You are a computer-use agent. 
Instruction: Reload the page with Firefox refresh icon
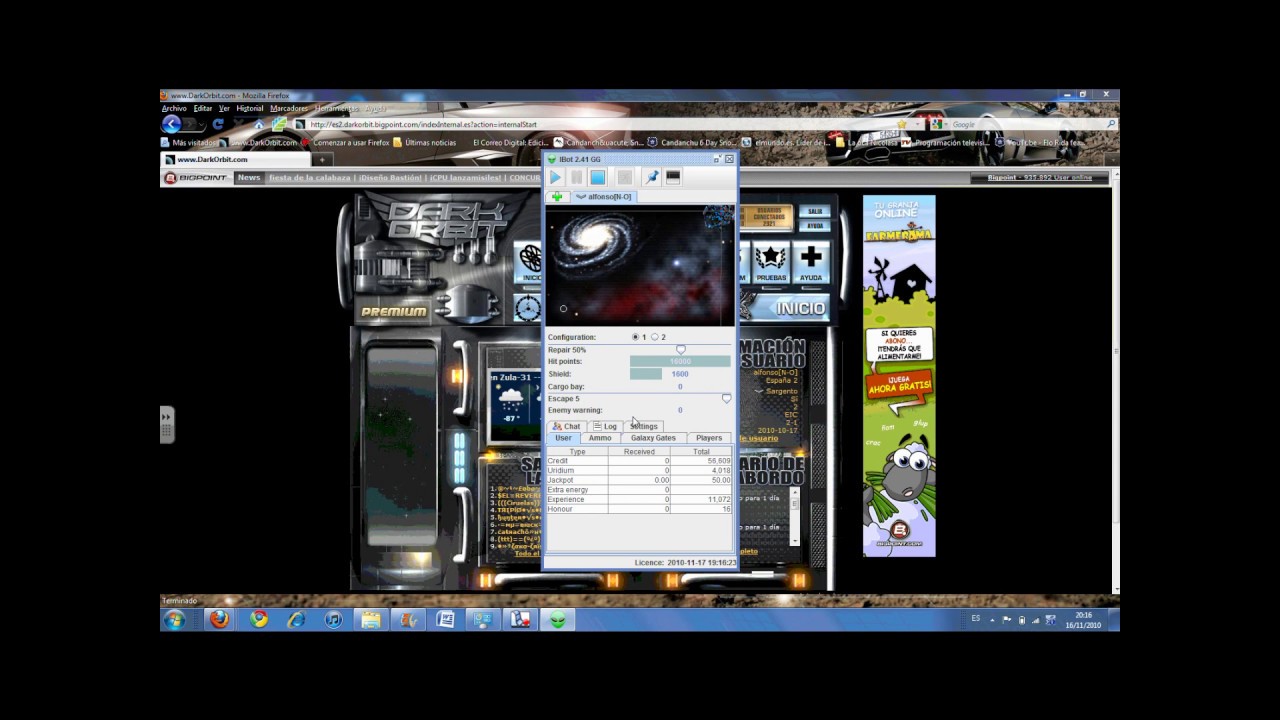pos(218,125)
